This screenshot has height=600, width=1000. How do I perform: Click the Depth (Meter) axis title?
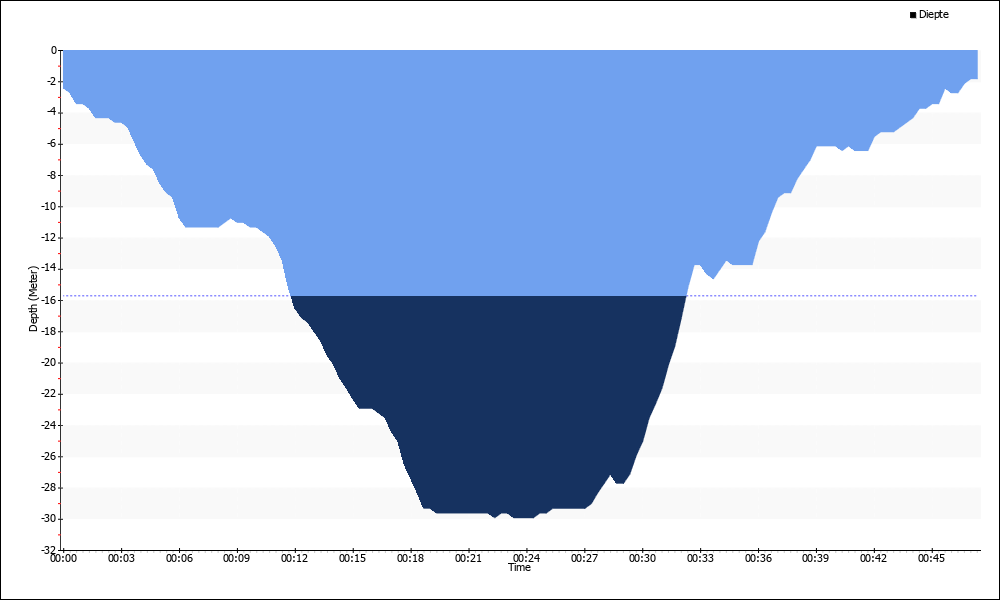34,298
